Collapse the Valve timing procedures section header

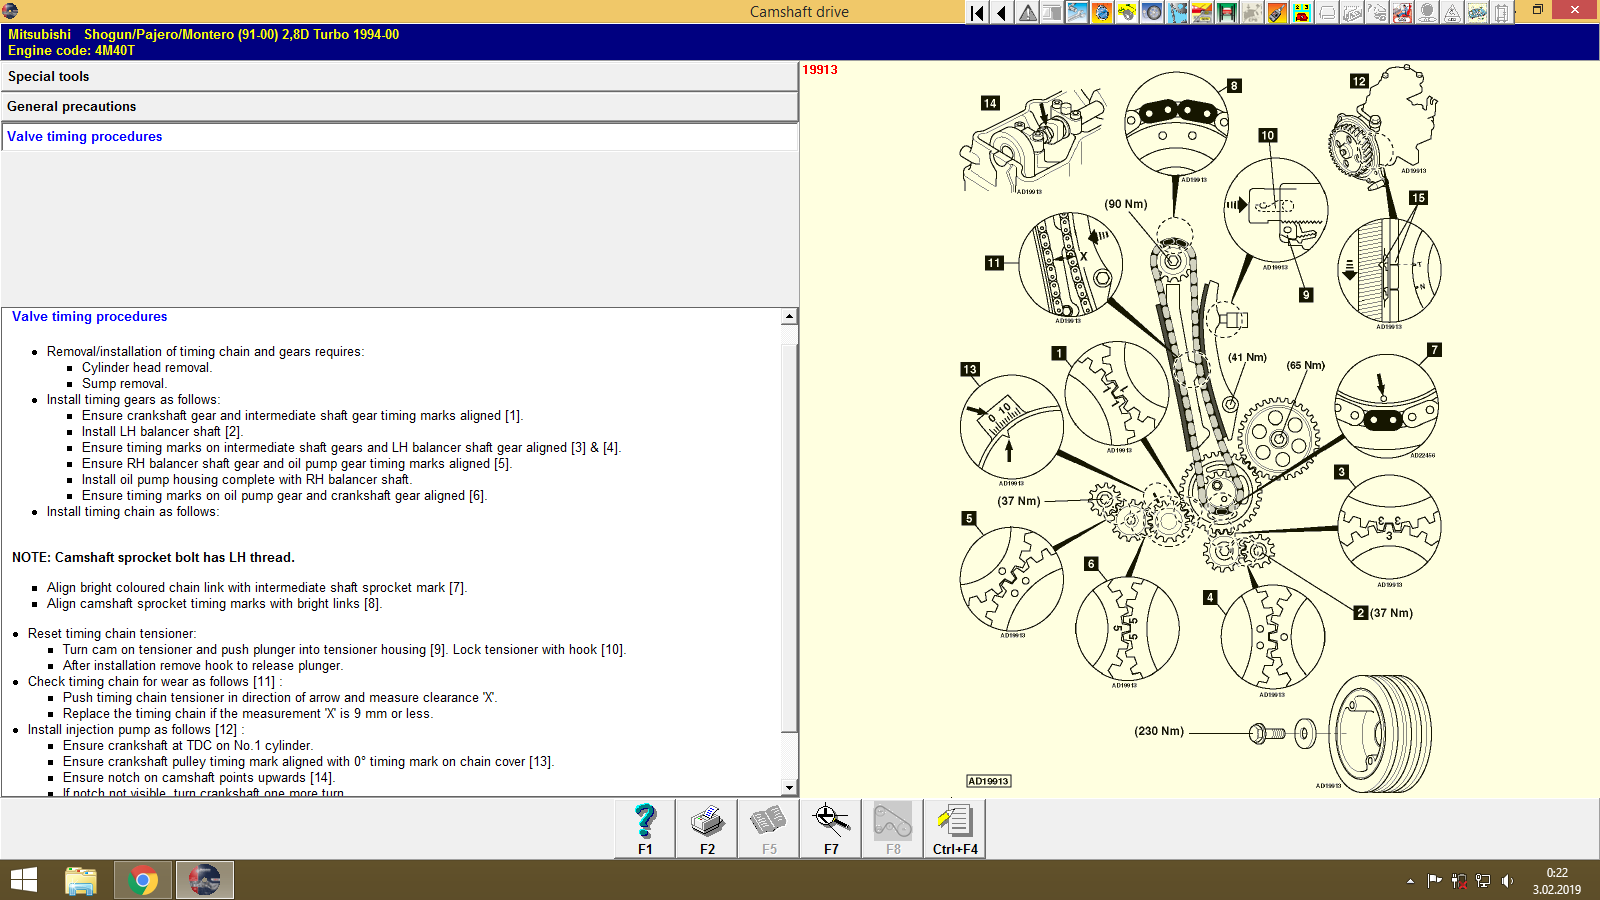click(84, 136)
